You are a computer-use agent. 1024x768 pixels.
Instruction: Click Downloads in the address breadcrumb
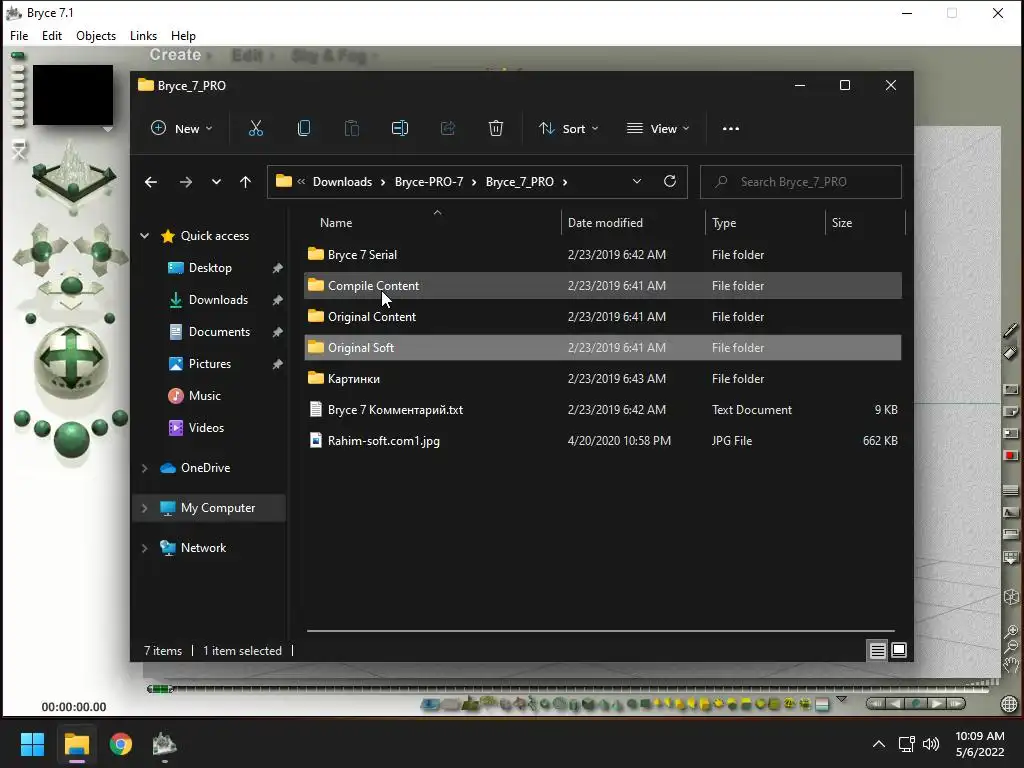(342, 182)
